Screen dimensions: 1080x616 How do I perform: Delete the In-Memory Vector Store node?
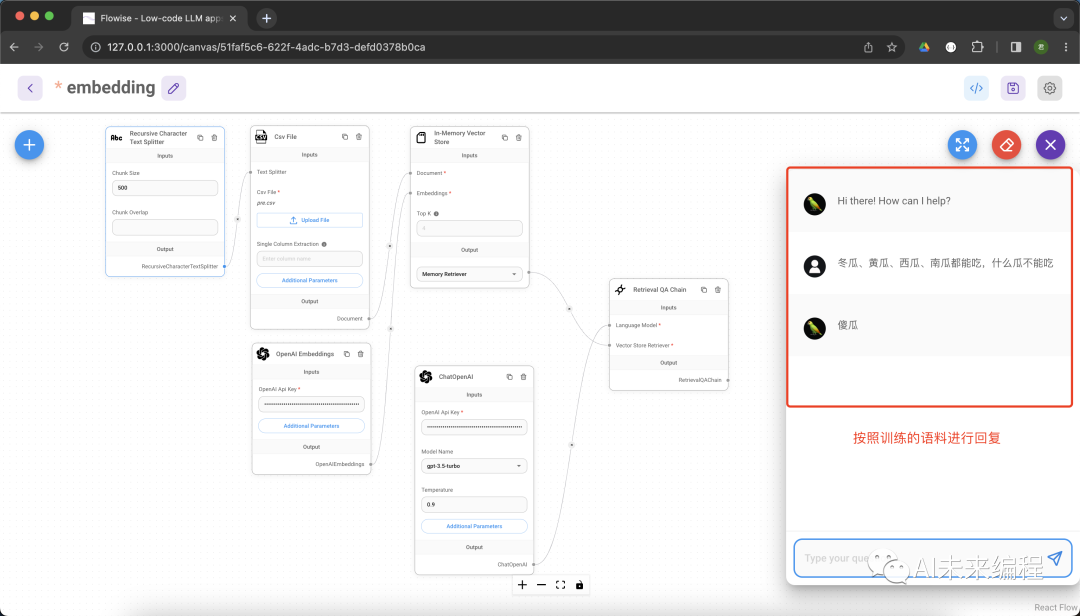click(519, 138)
